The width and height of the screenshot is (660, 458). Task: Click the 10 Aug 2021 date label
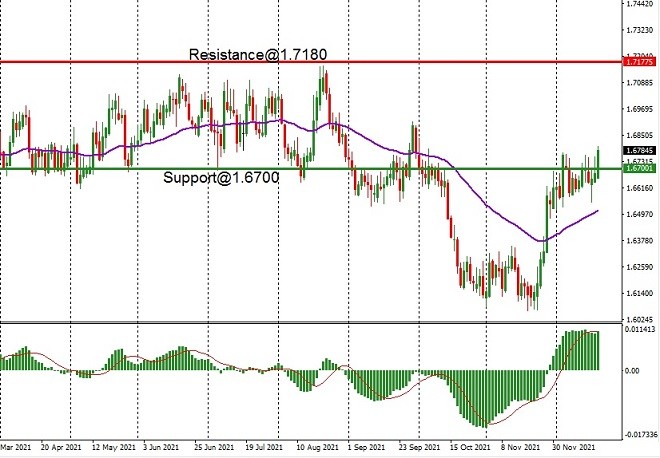point(318,447)
